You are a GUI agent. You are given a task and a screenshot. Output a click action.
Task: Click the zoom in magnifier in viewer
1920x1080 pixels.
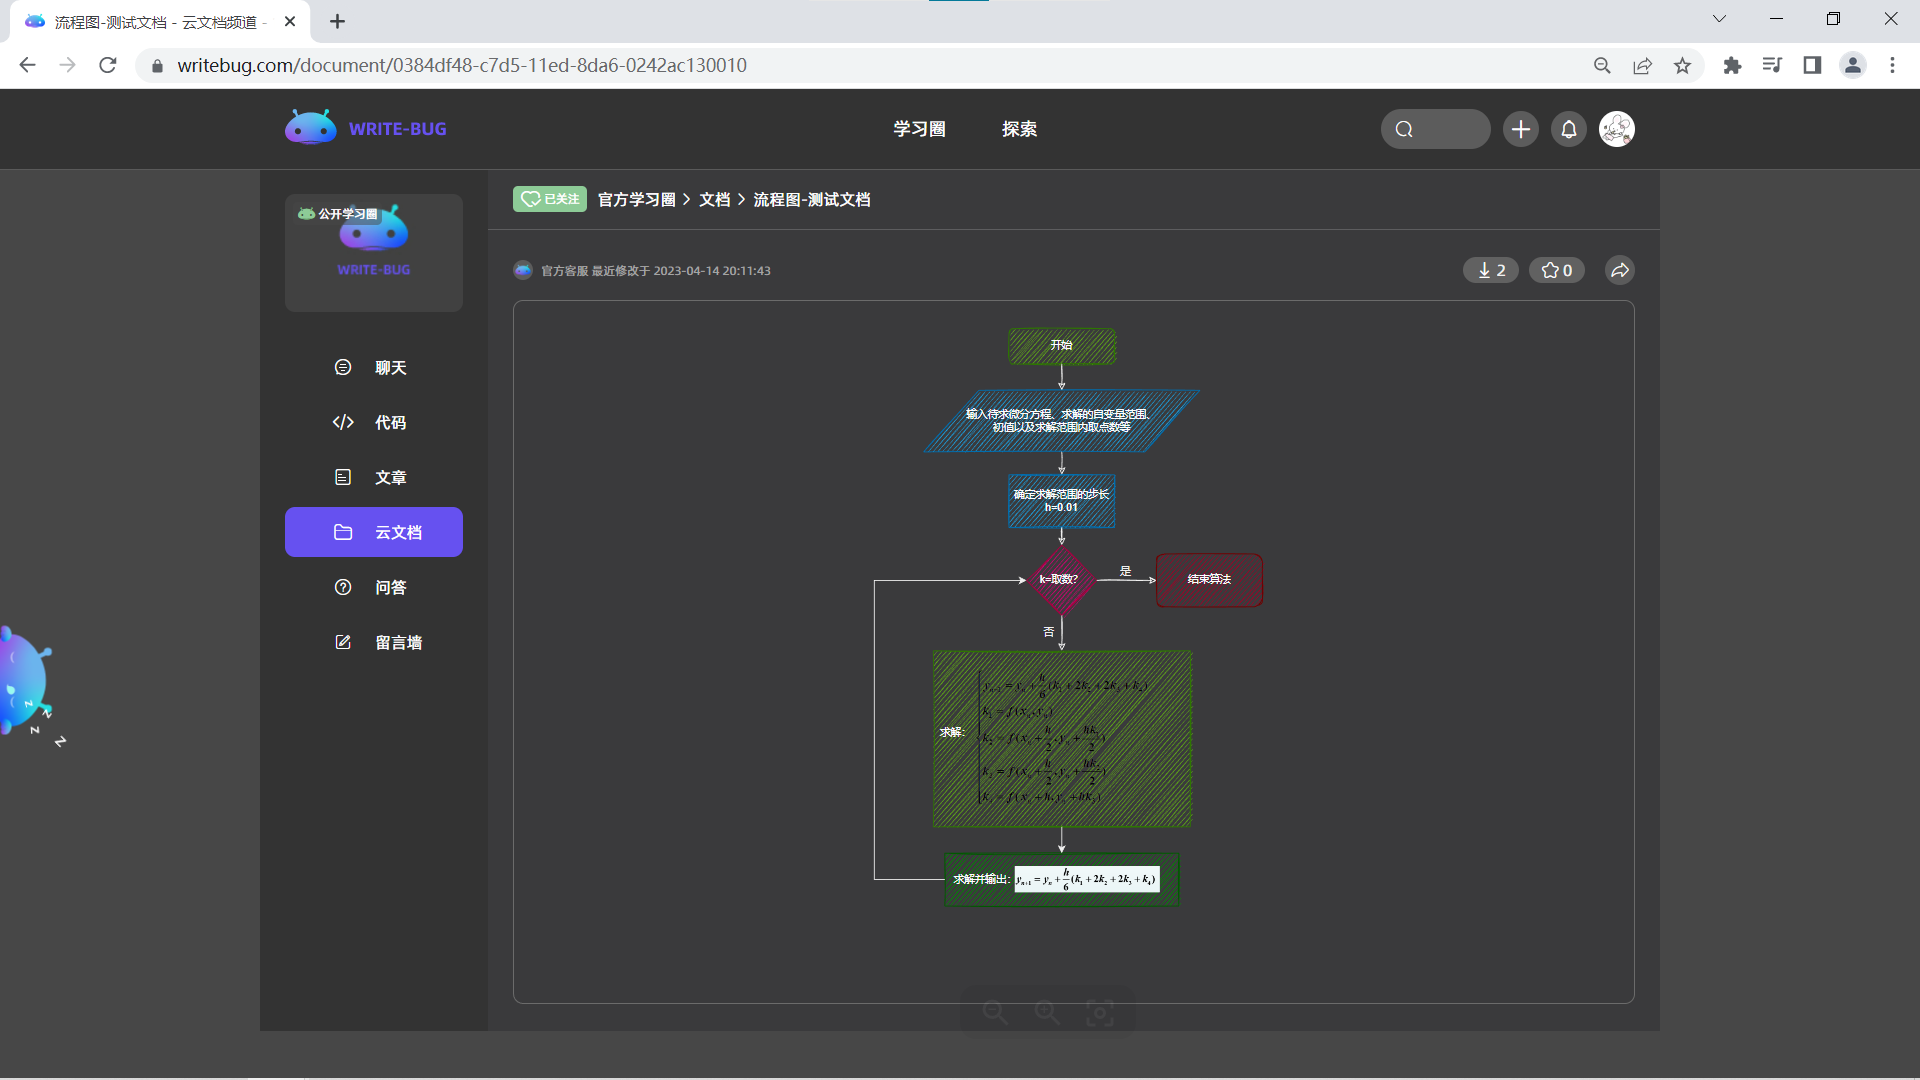[1047, 1013]
